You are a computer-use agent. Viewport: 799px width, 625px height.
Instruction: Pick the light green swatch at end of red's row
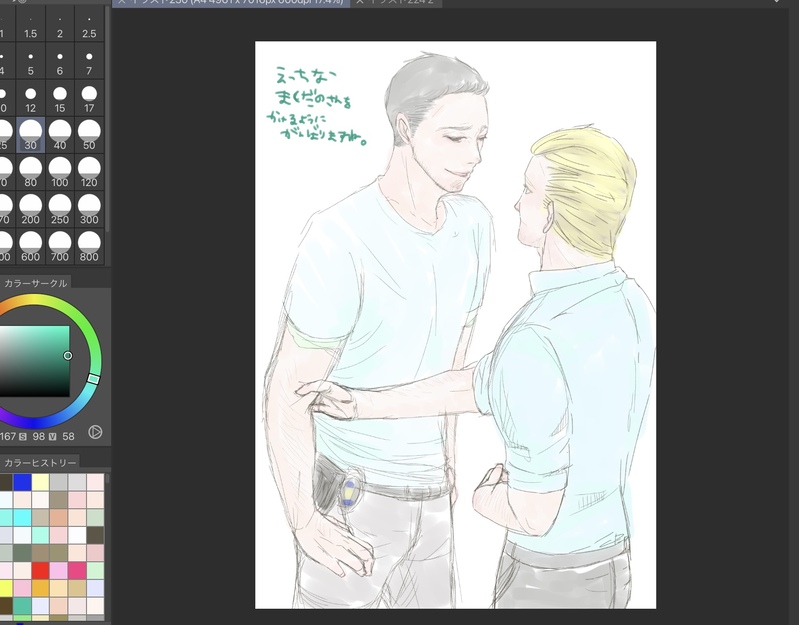[95, 570]
